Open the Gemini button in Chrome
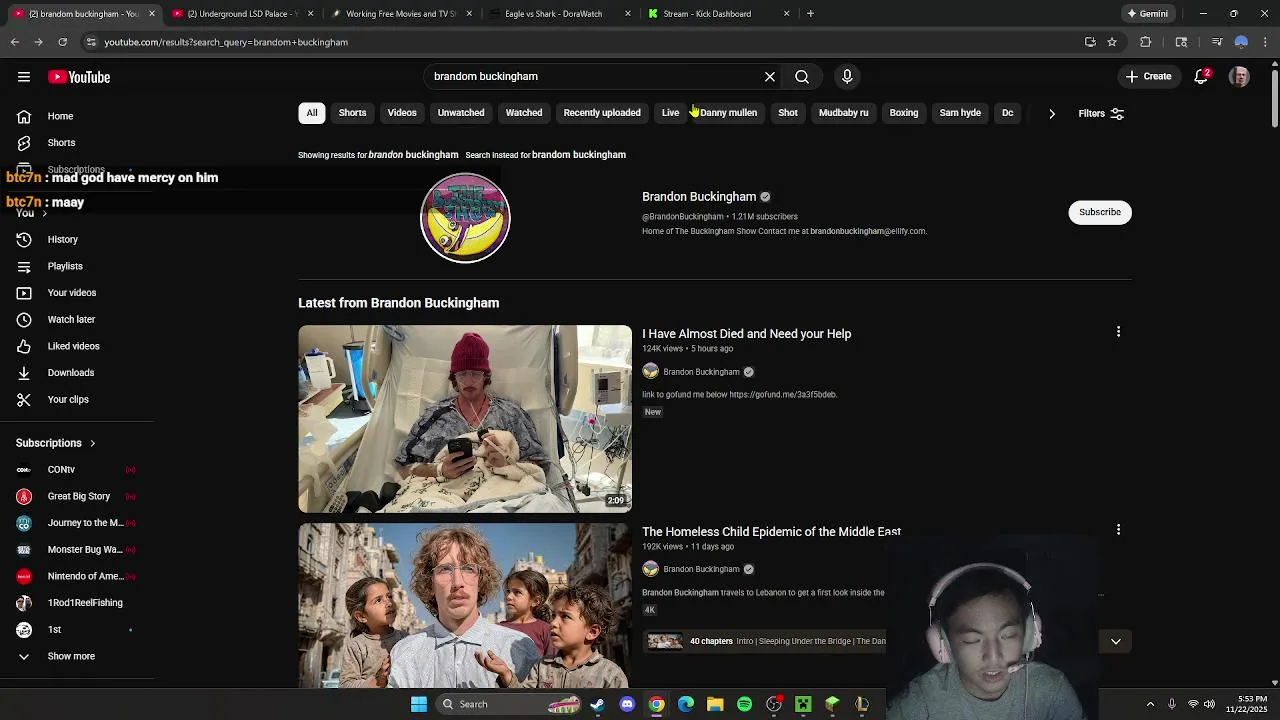The height and width of the screenshot is (720, 1280). 1148,14
